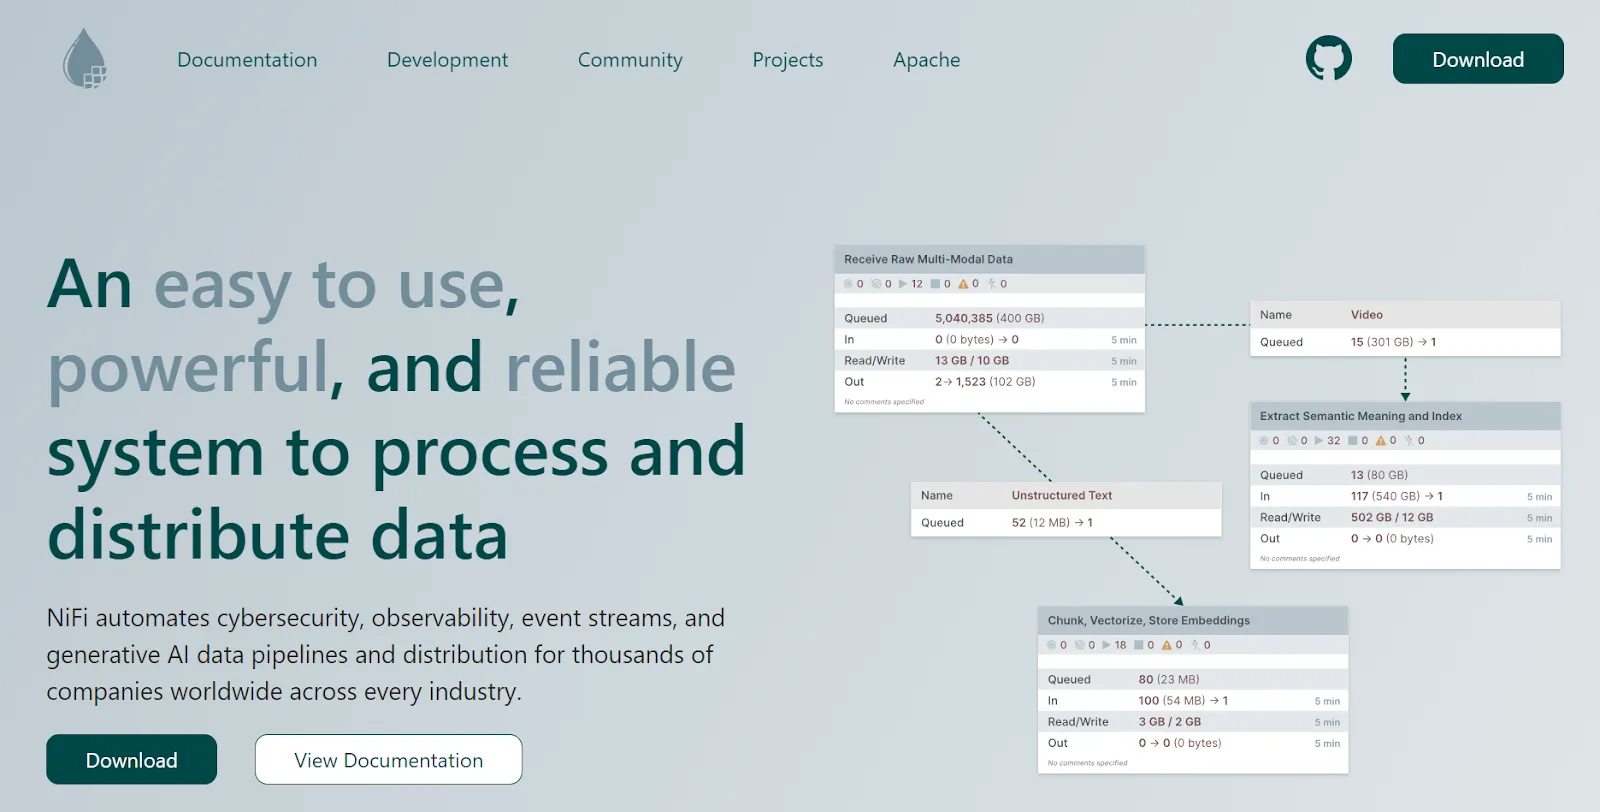Click the "2→ 1,523 (102 GB)" Out value

click(985, 382)
